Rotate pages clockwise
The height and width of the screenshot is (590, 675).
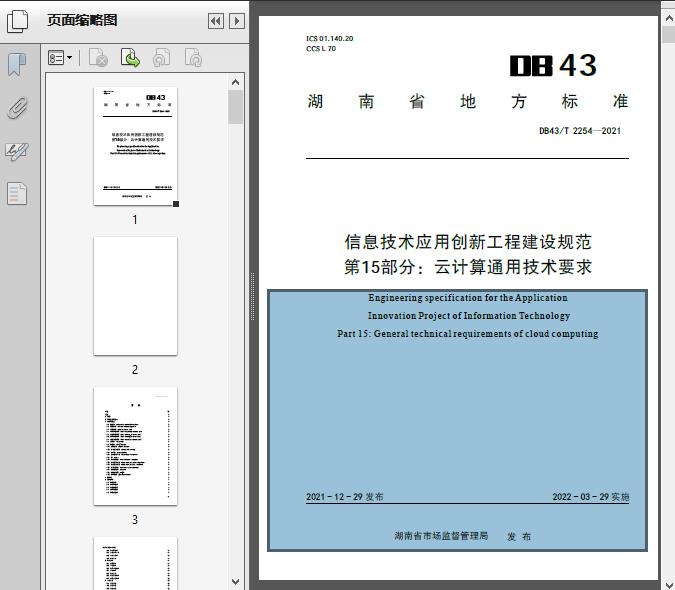click(x=194, y=59)
